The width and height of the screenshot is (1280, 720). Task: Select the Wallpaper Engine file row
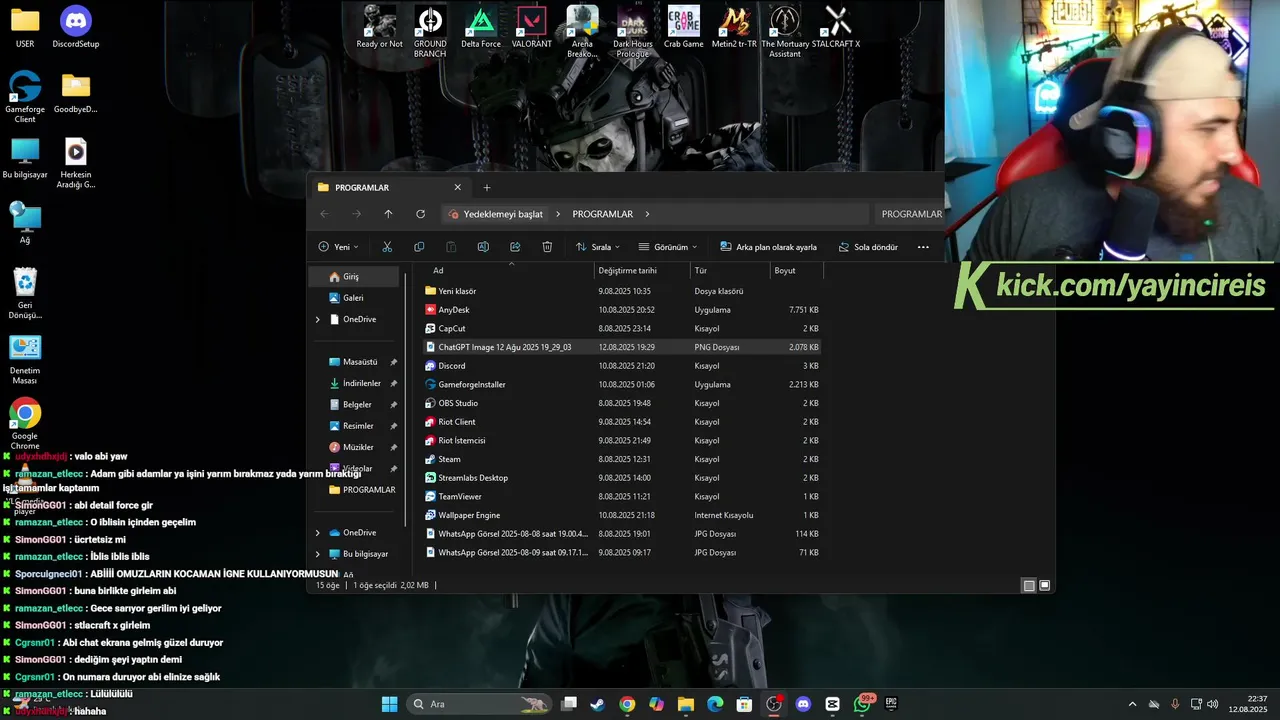[x=622, y=515]
